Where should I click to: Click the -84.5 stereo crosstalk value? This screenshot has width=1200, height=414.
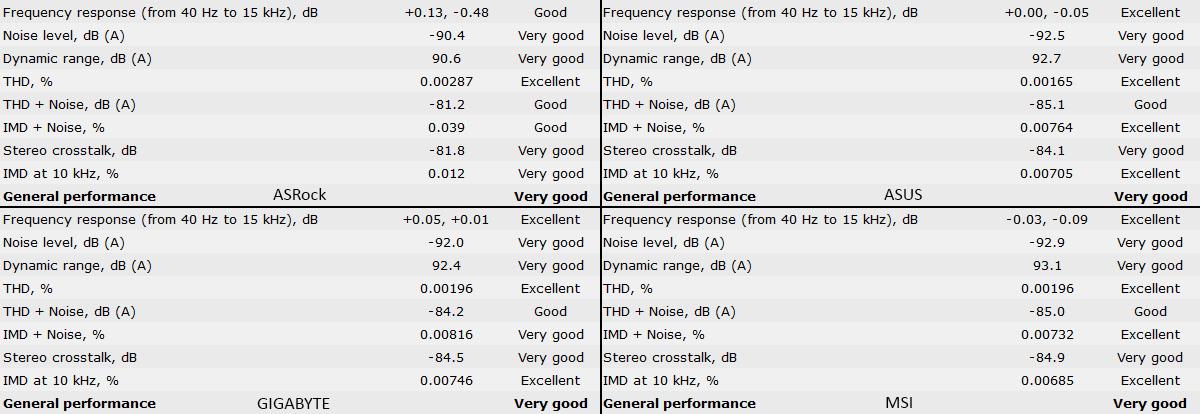[446, 358]
